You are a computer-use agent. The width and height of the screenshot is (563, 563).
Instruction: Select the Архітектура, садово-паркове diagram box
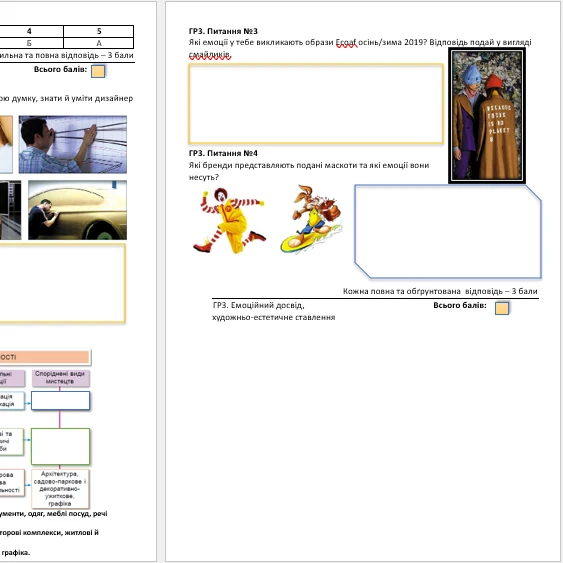click(x=60, y=488)
